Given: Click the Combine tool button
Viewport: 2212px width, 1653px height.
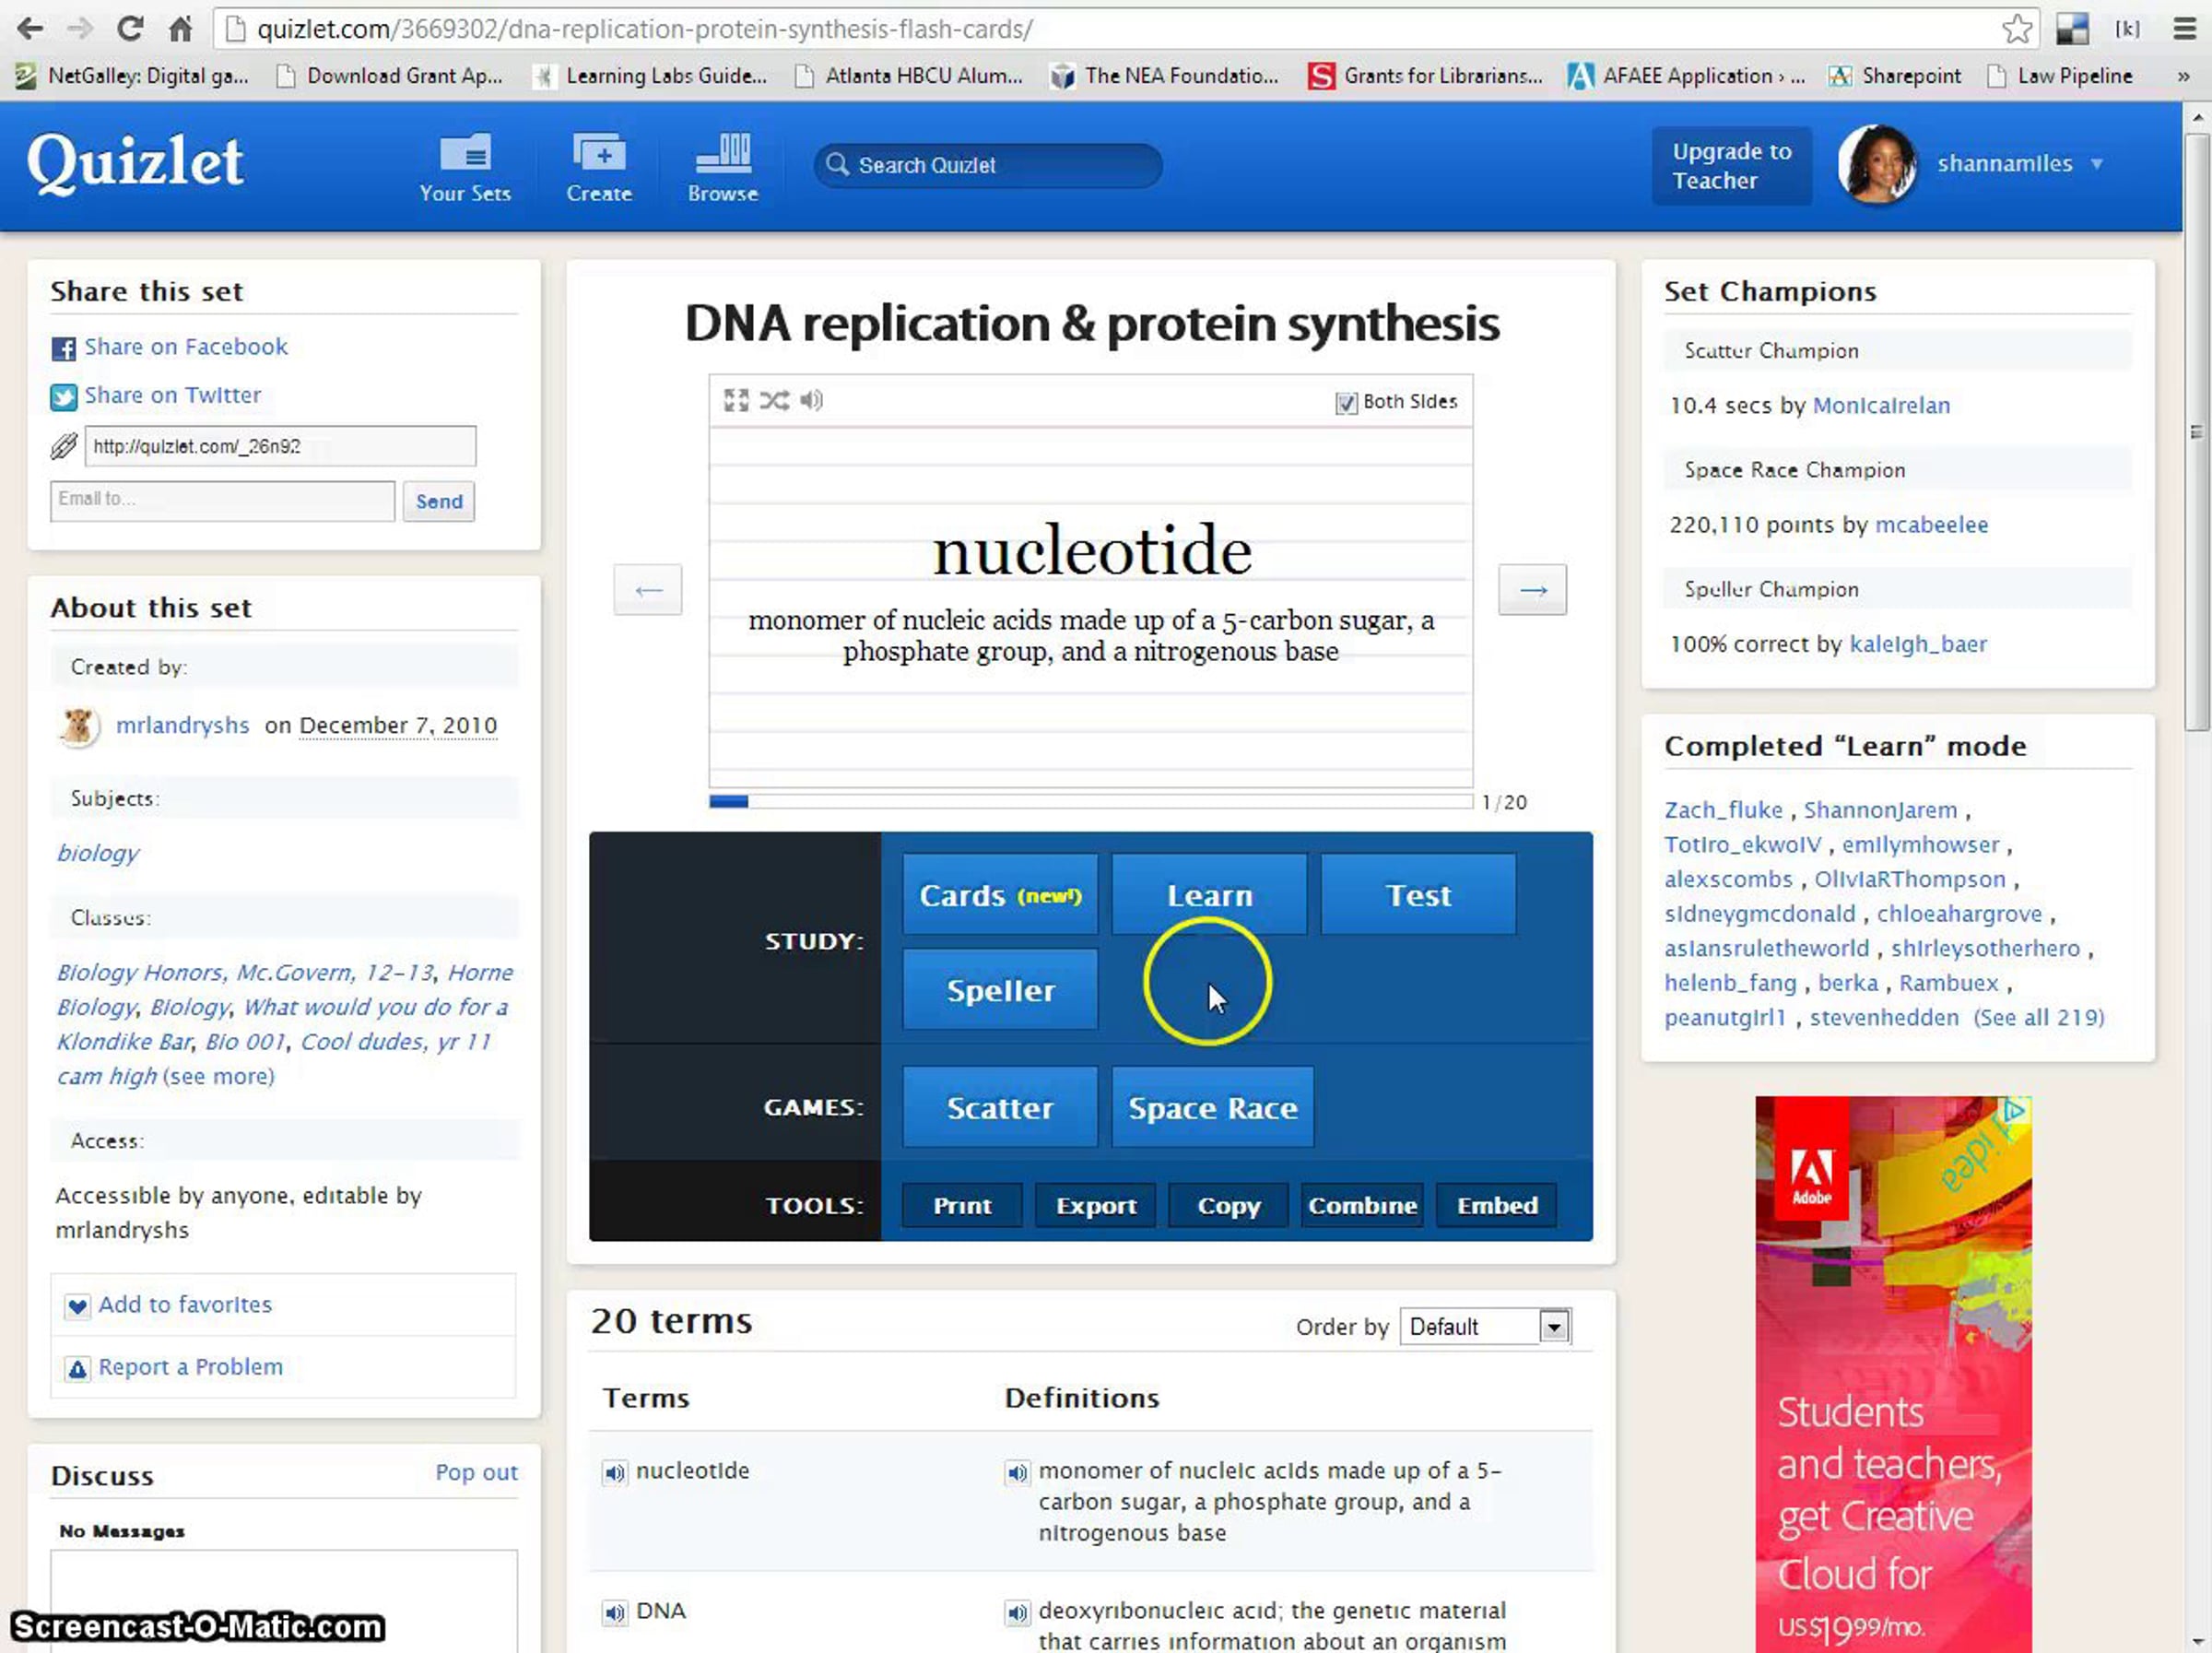Looking at the screenshot, I should [1362, 1205].
